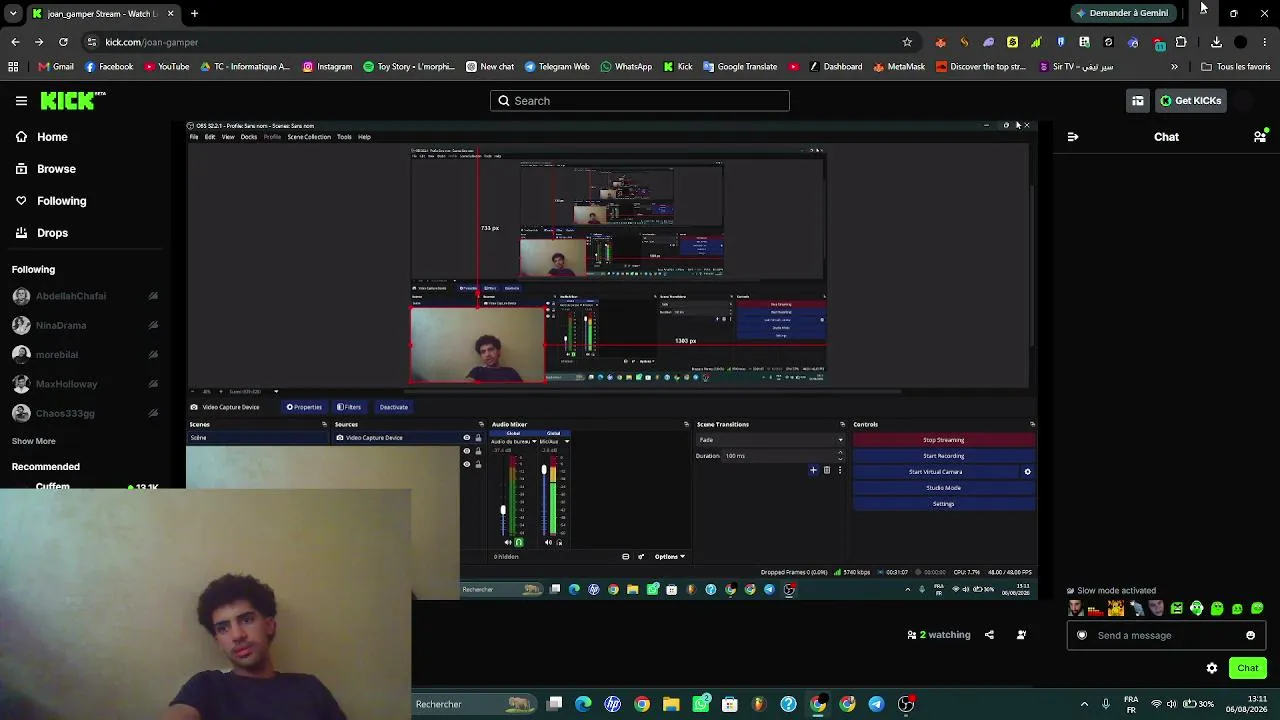The image size is (1280, 720).
Task: Open Telegram from the Windows taskbar
Action: [876, 704]
